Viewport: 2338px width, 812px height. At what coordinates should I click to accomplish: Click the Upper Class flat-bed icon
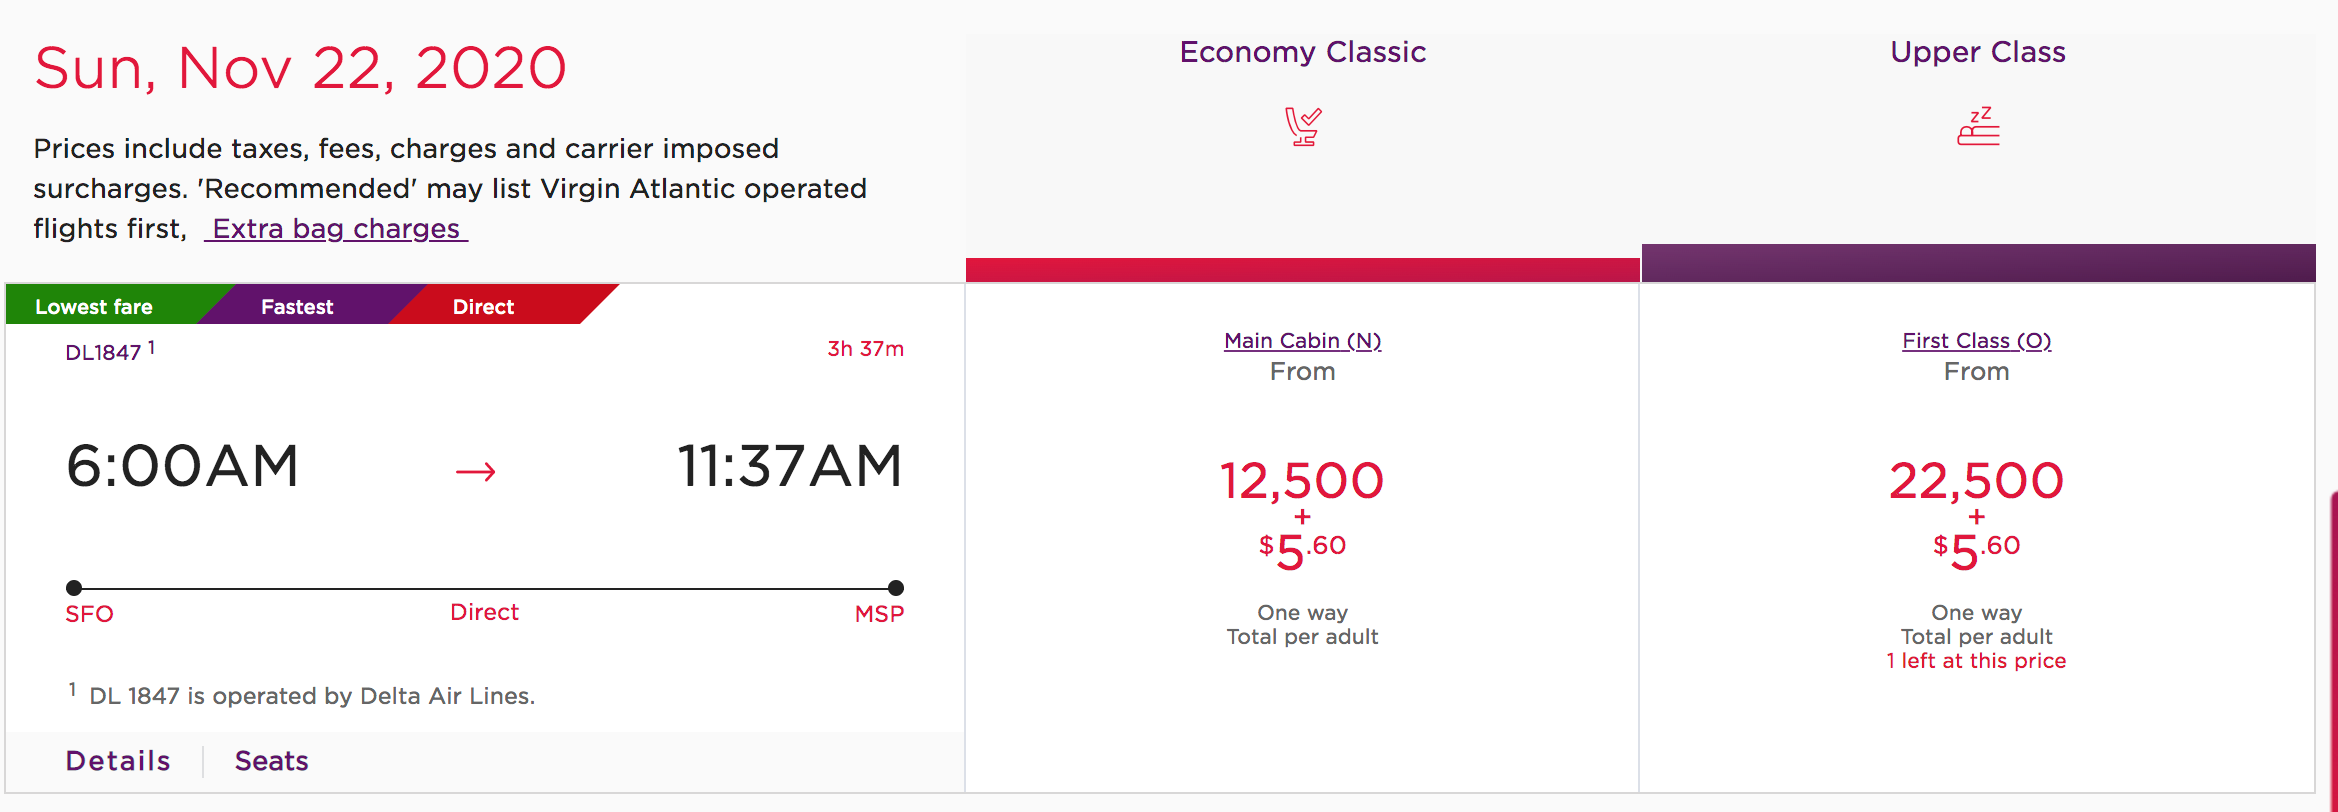pyautogui.click(x=1978, y=127)
